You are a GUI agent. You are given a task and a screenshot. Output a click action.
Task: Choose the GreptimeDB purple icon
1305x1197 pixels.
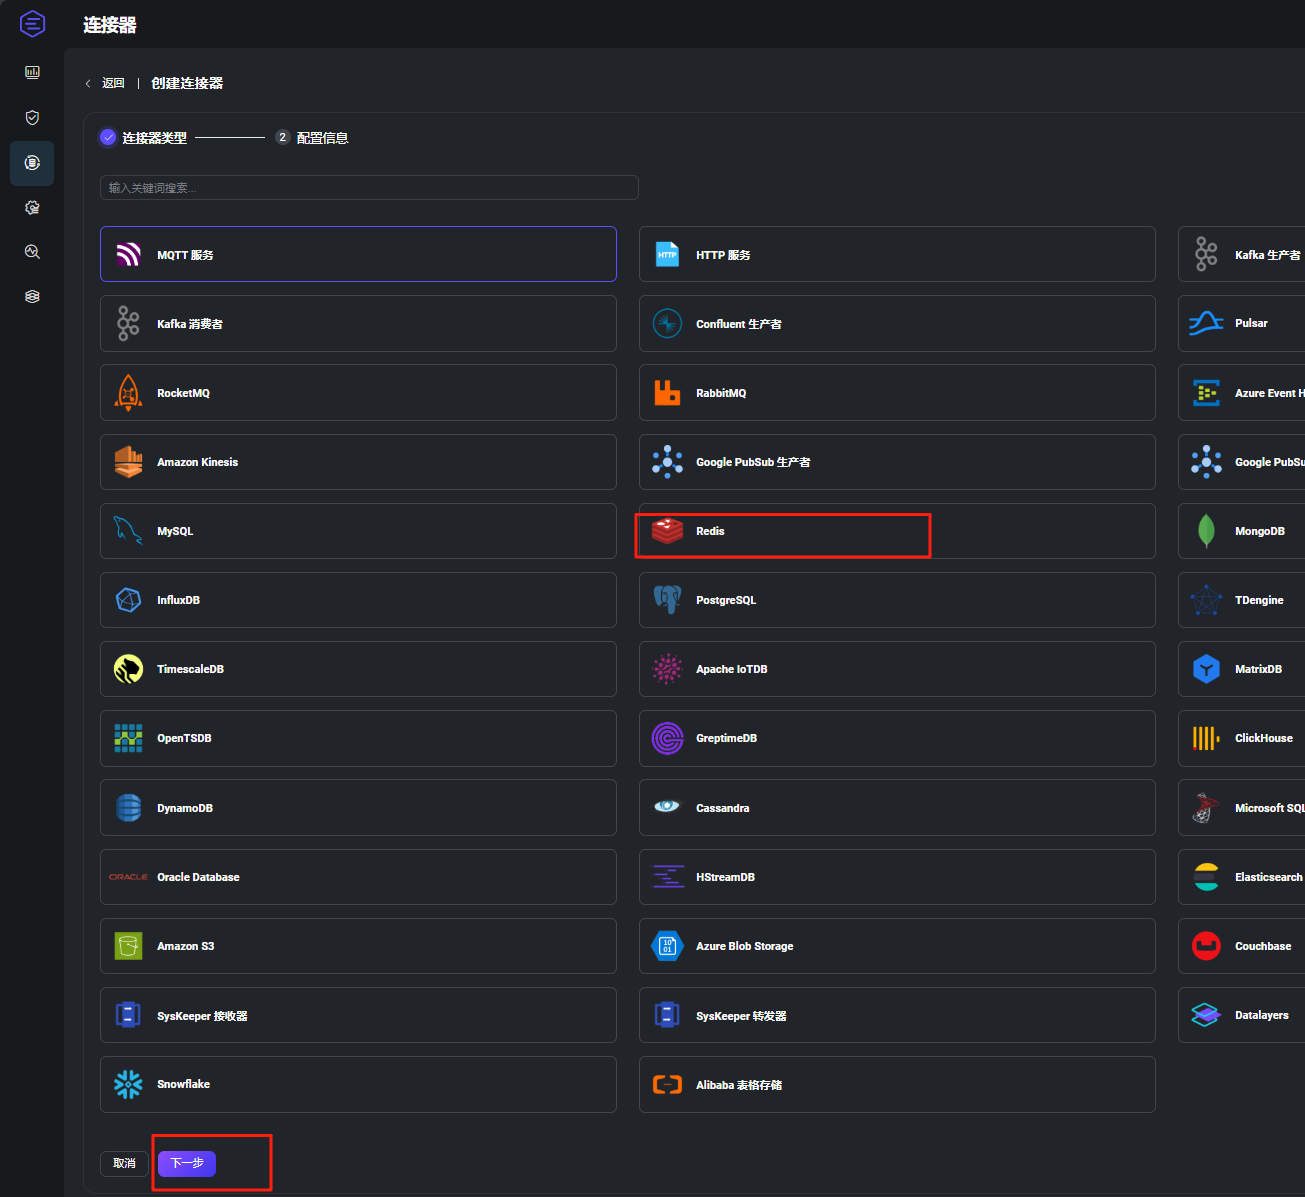tap(667, 737)
